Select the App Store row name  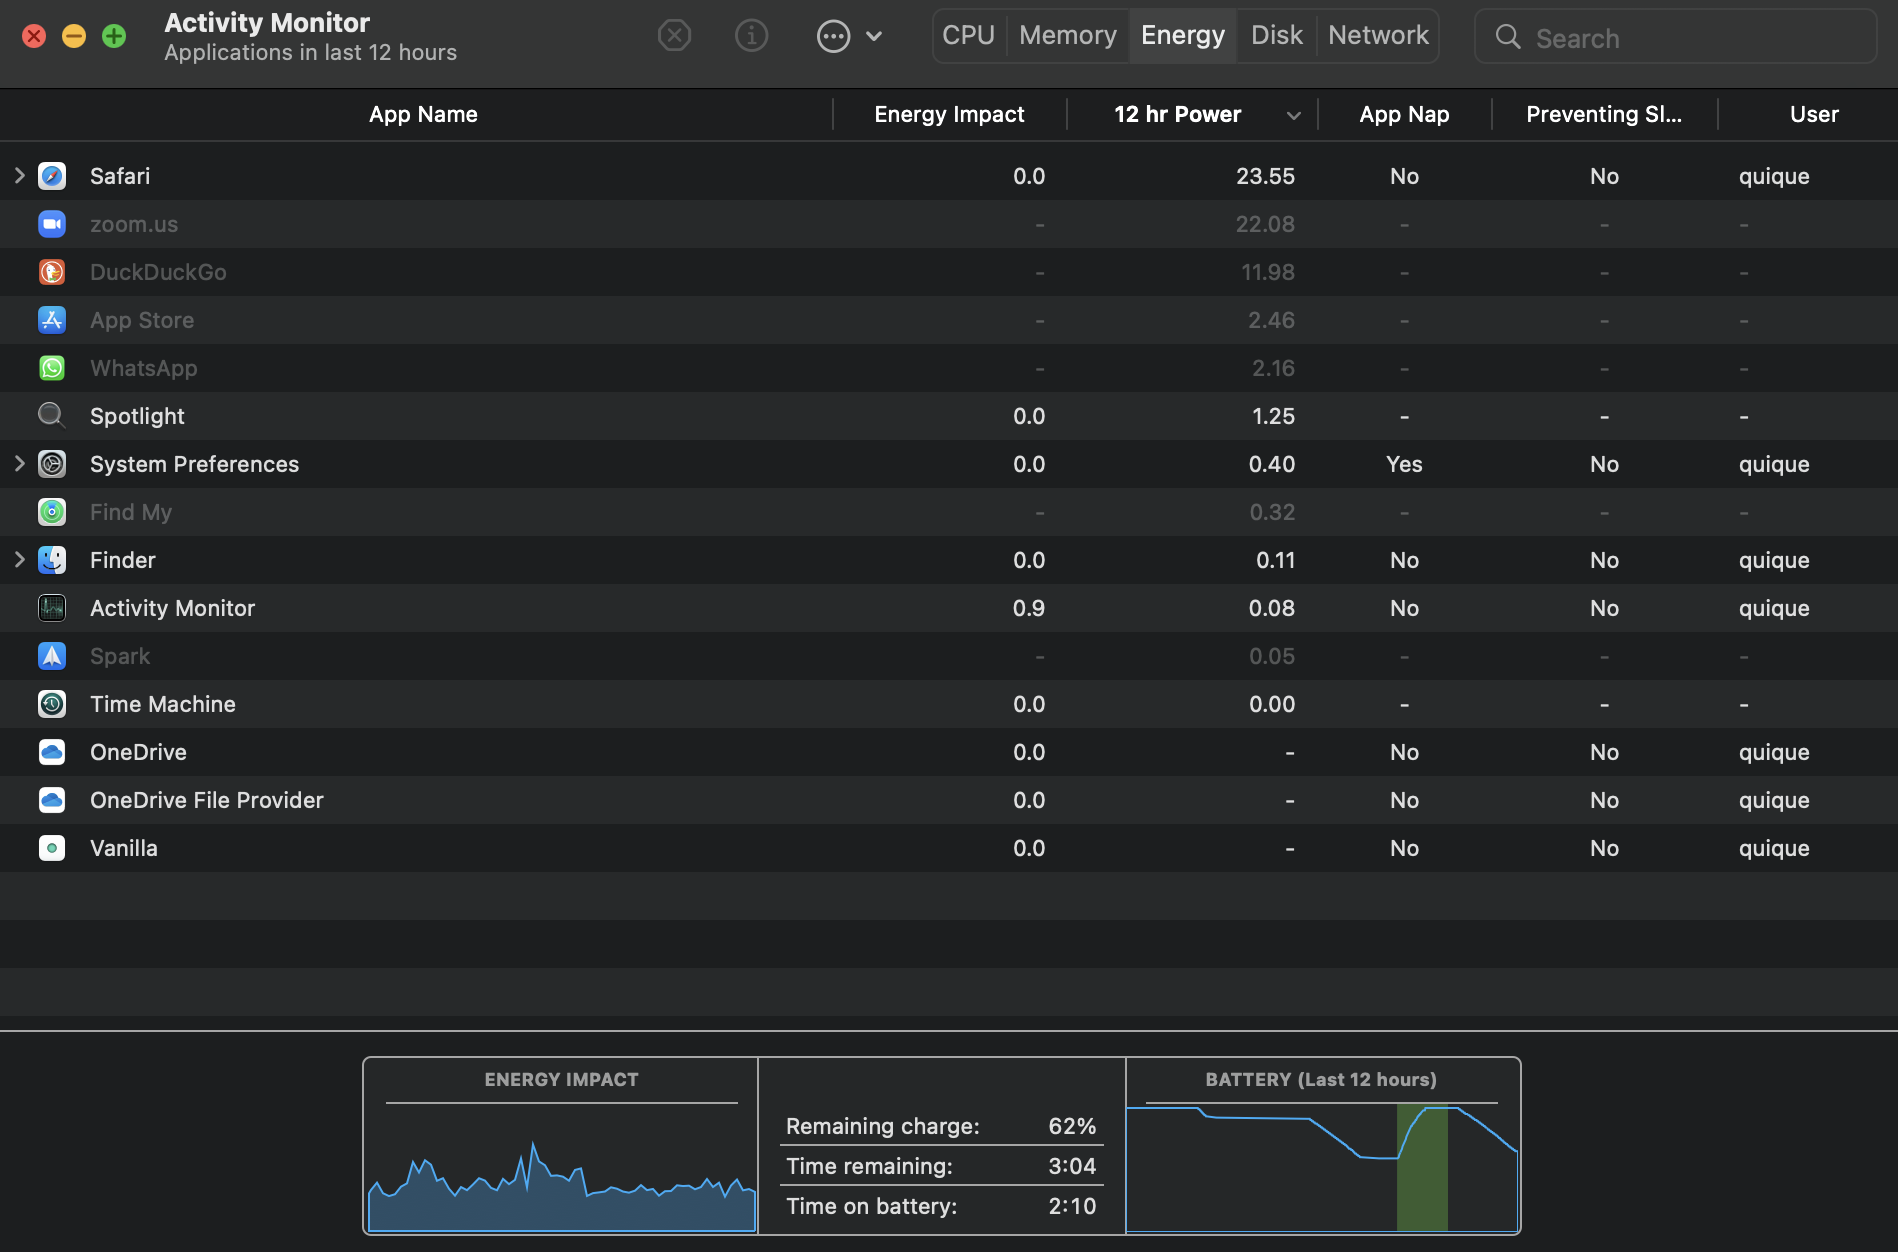tap(142, 320)
